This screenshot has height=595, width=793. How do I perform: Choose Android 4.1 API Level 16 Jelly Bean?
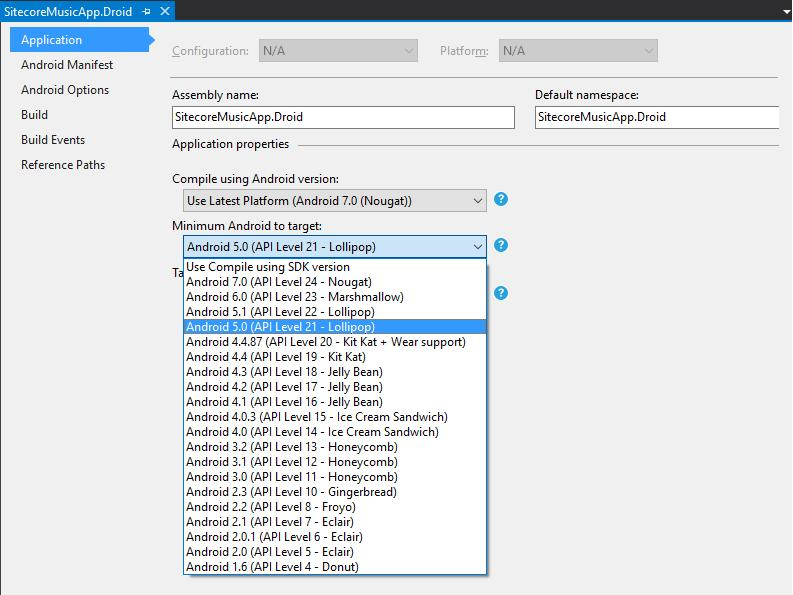(x=335, y=402)
